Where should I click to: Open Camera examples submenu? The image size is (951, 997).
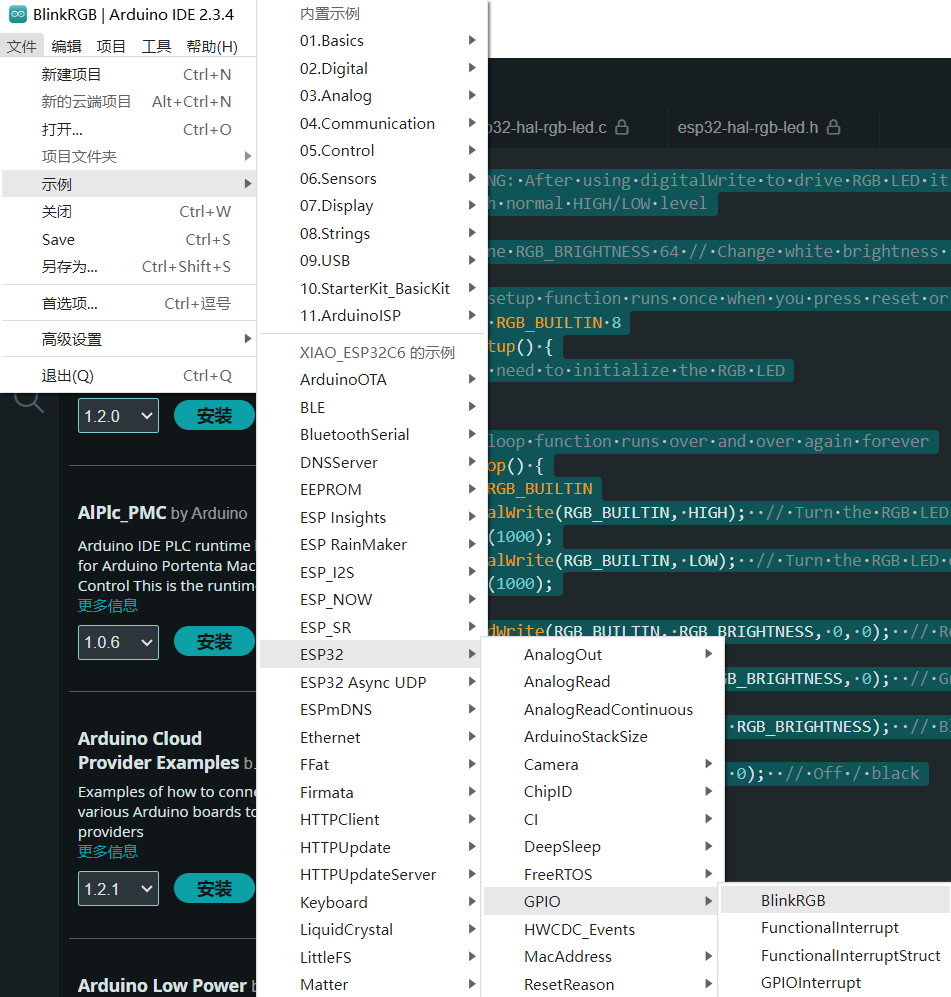coord(602,764)
